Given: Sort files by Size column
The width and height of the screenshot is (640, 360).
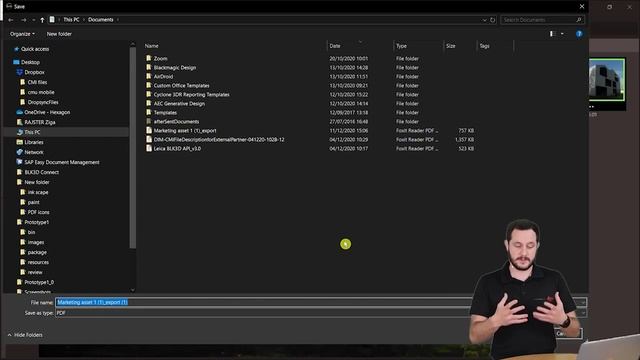Looking at the screenshot, I should point(451,46).
